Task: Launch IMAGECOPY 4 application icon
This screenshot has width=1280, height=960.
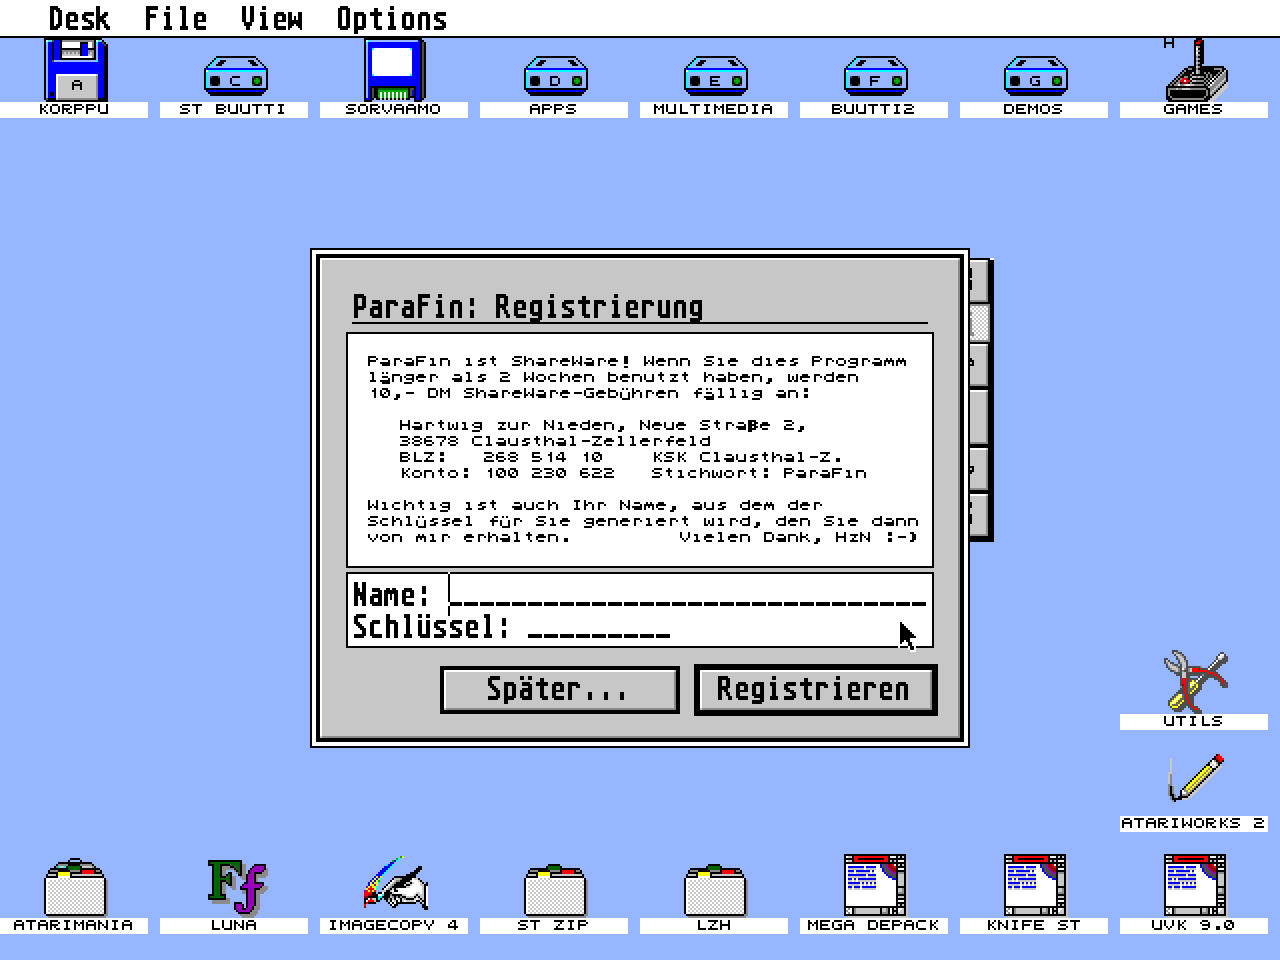Action: point(395,884)
